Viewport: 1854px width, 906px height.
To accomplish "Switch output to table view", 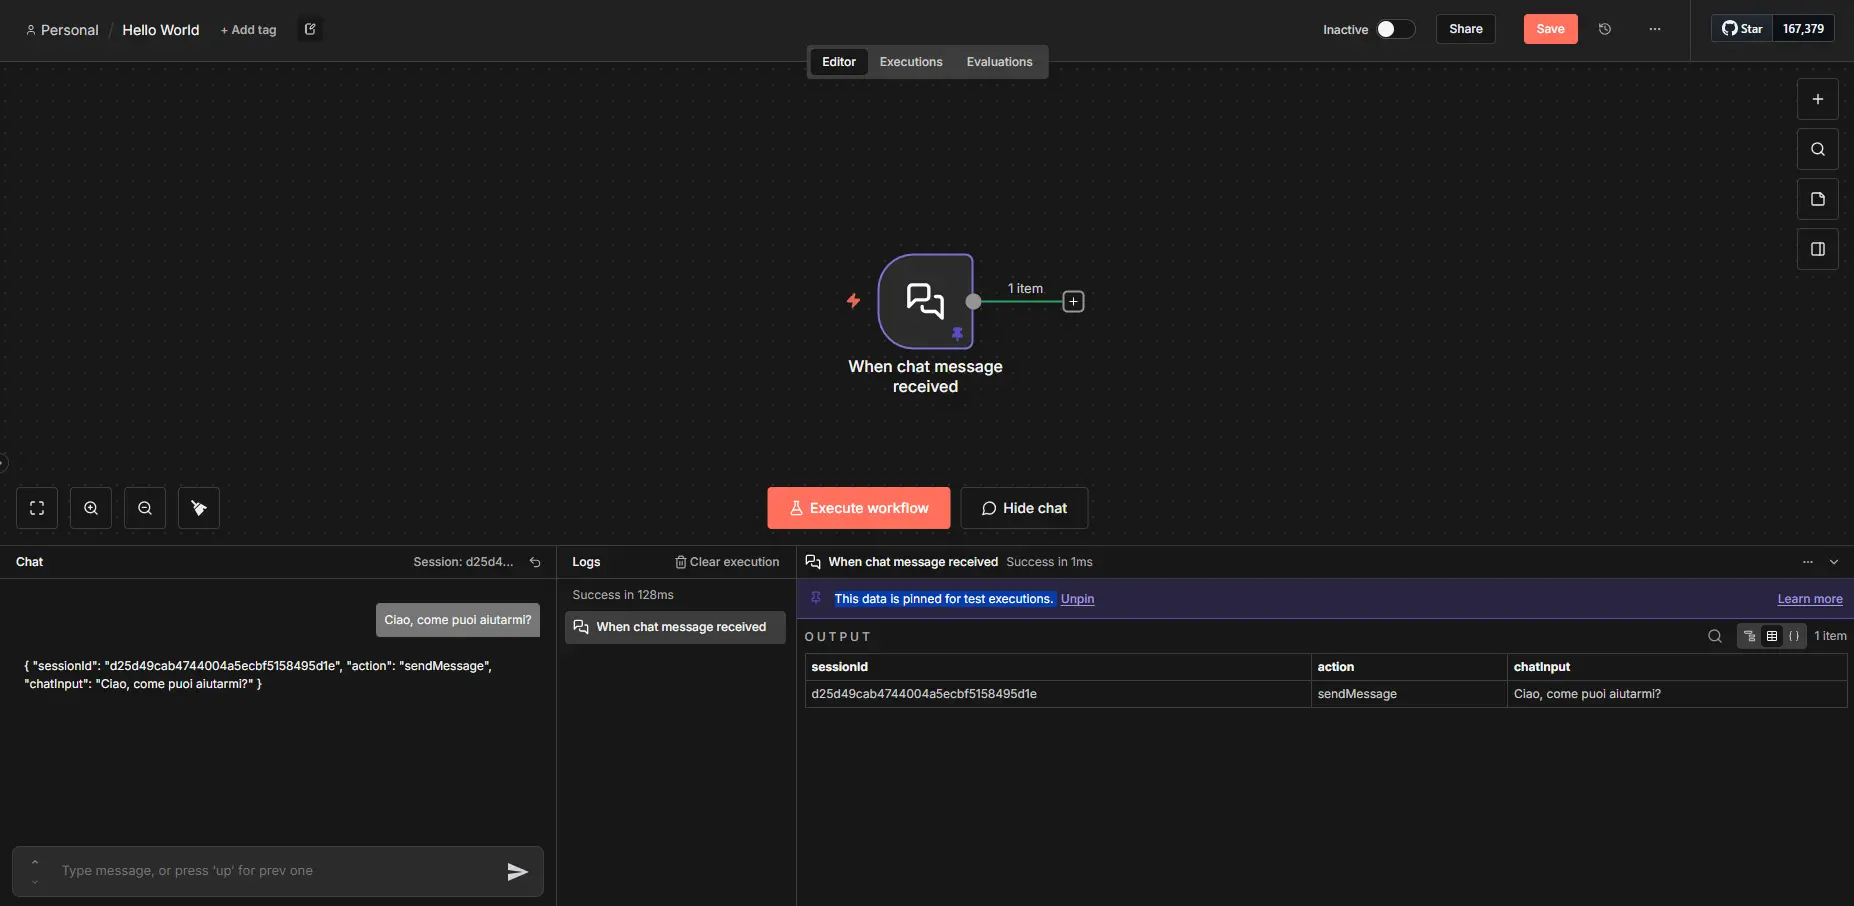I will pos(1771,636).
